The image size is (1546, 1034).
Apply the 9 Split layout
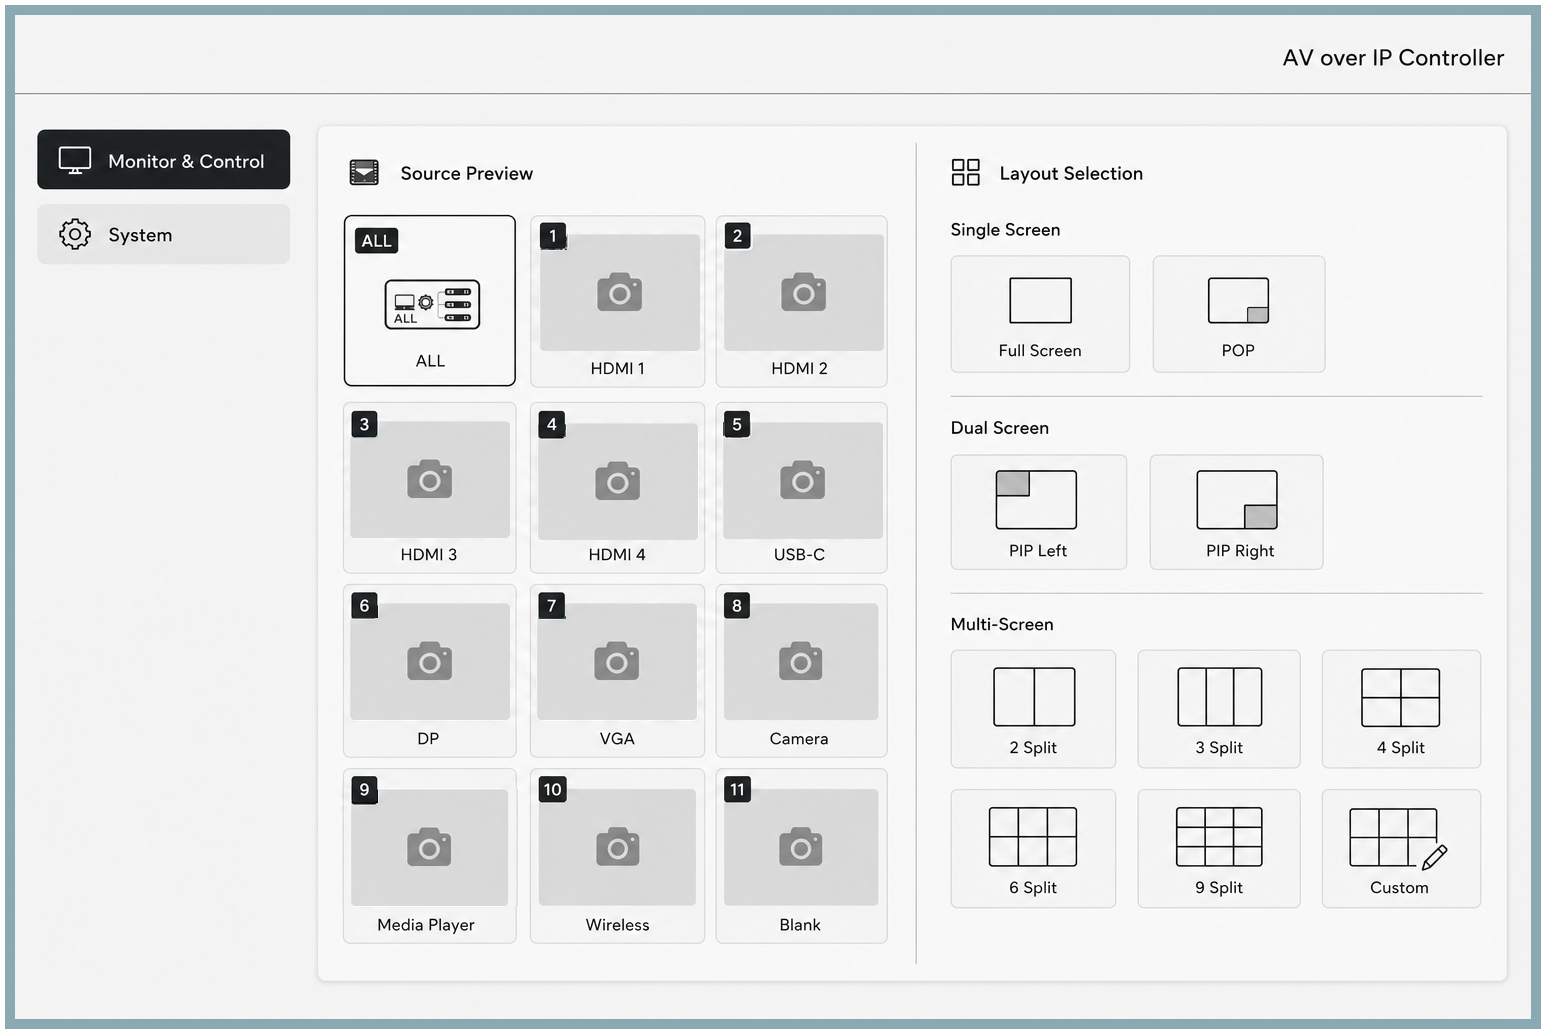coord(1219,849)
